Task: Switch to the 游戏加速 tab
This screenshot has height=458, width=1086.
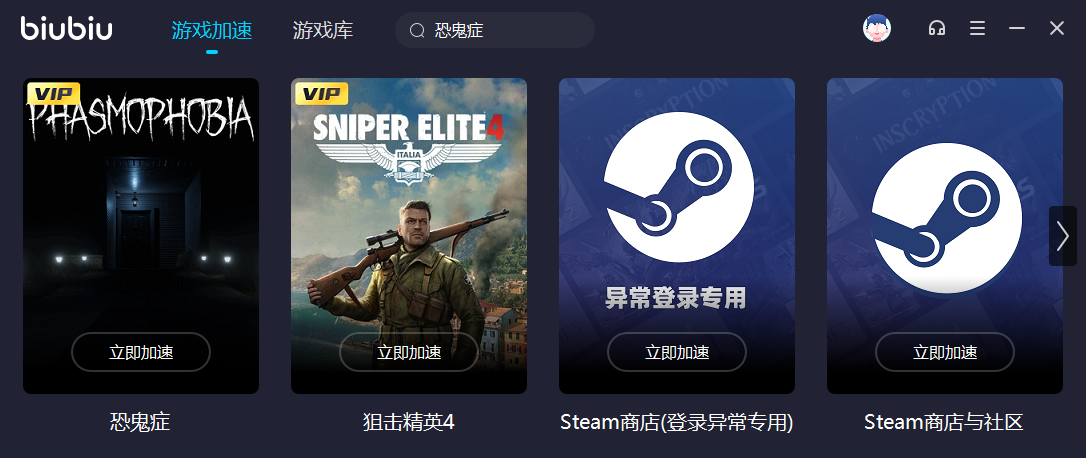Action: 212,30
